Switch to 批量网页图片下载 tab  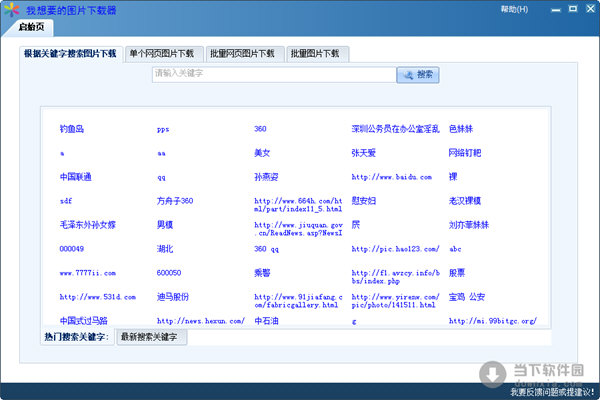(x=243, y=54)
